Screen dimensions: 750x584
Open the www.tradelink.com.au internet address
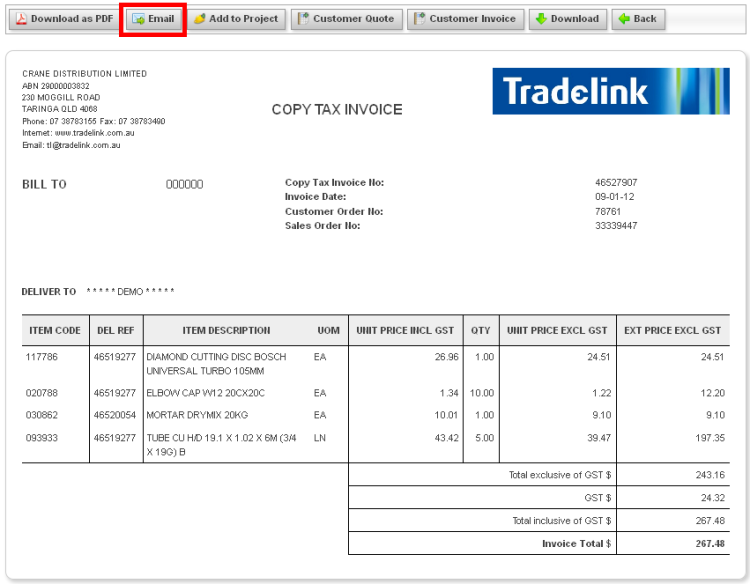coord(94,133)
